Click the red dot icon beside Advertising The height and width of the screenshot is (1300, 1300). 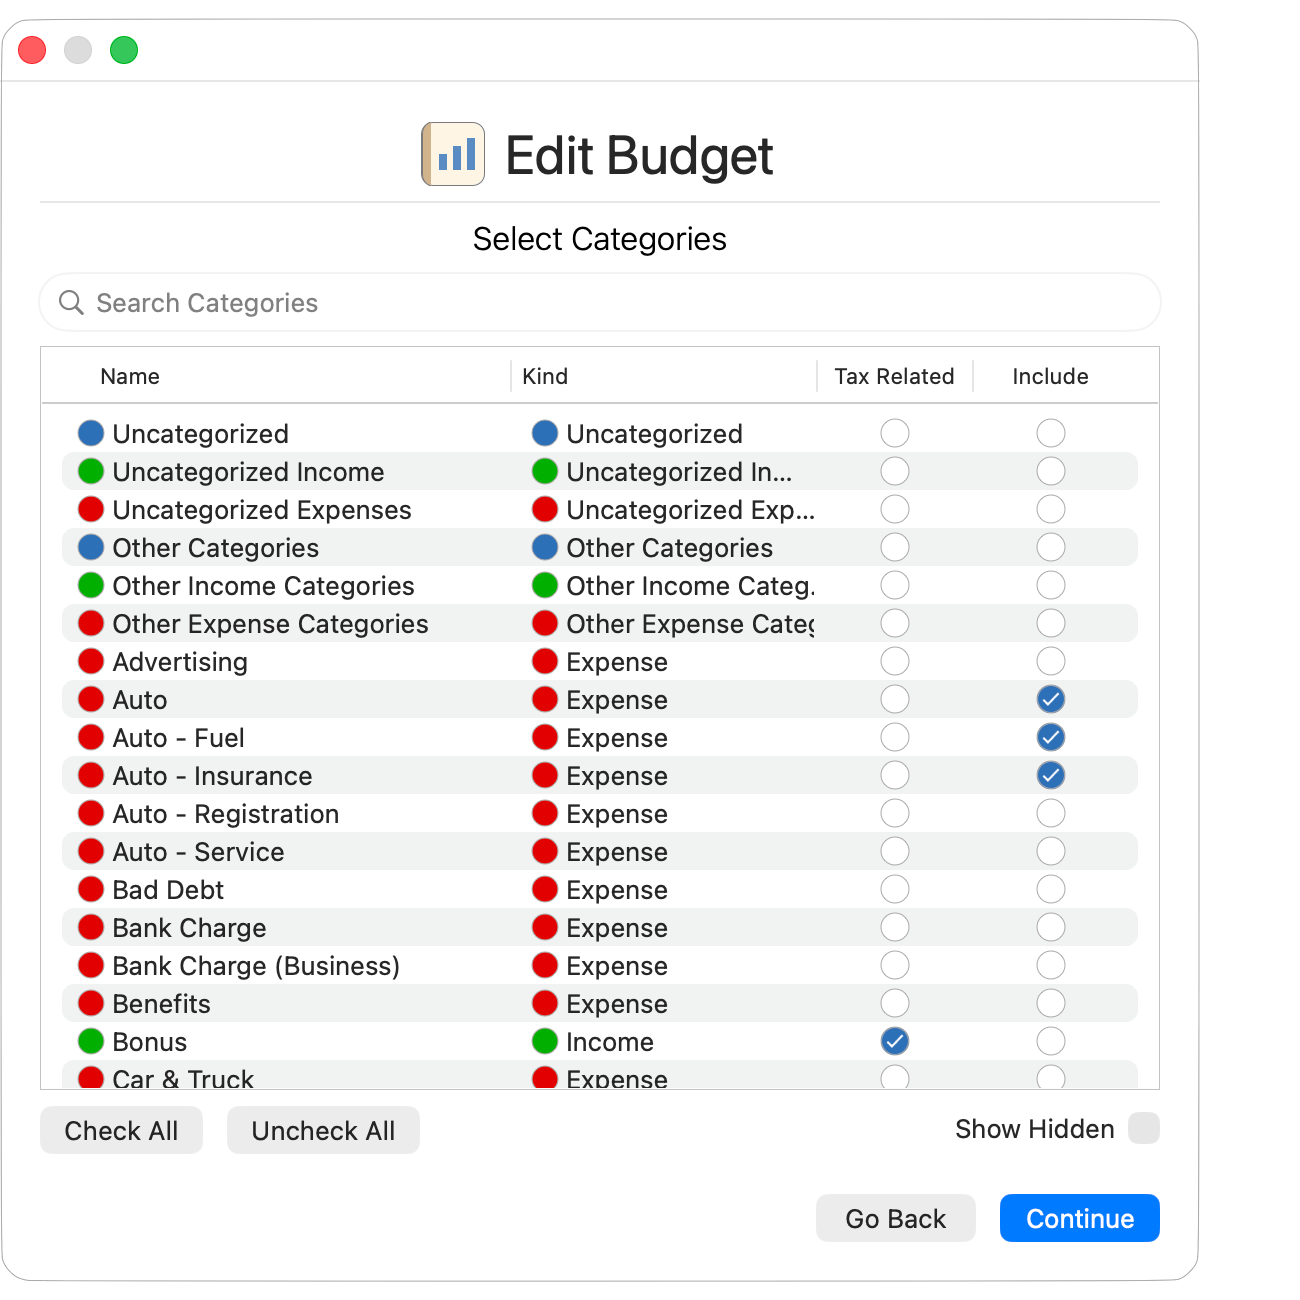pyautogui.click(x=91, y=661)
